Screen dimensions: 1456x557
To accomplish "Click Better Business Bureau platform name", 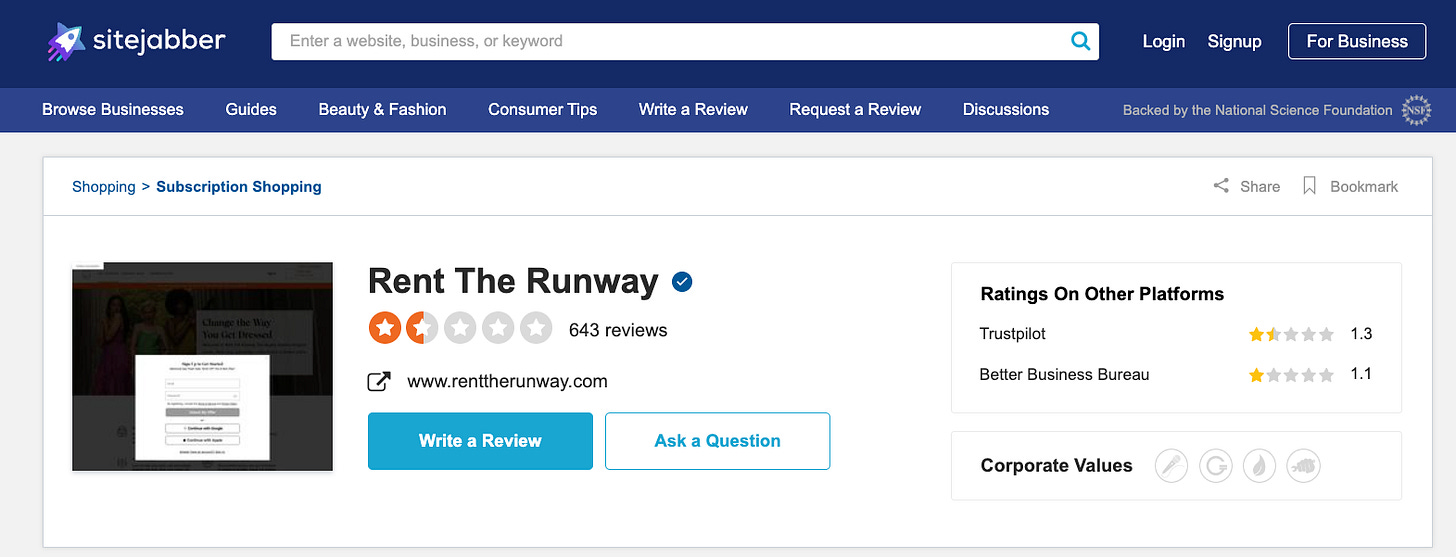I will [x=1064, y=375].
